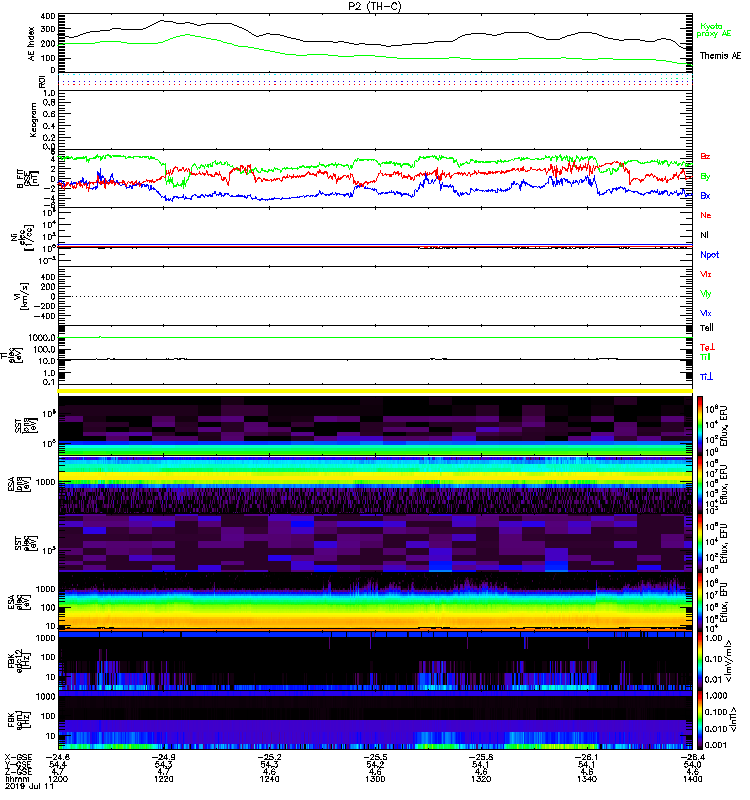Click the red Viz velocity legend label

pos(705,274)
